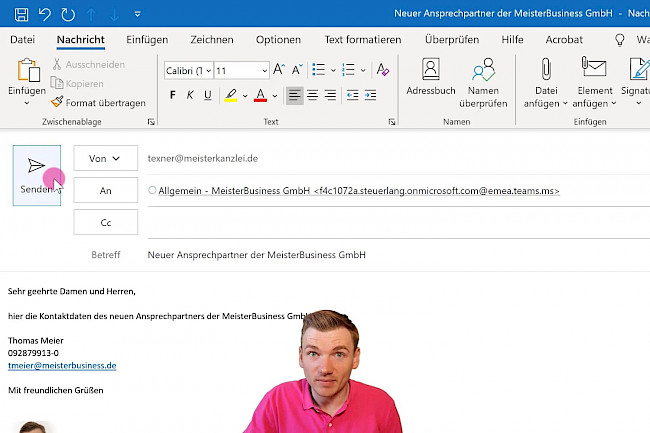
Task: Switch to the Einfügen ribbon tab
Action: tap(147, 40)
